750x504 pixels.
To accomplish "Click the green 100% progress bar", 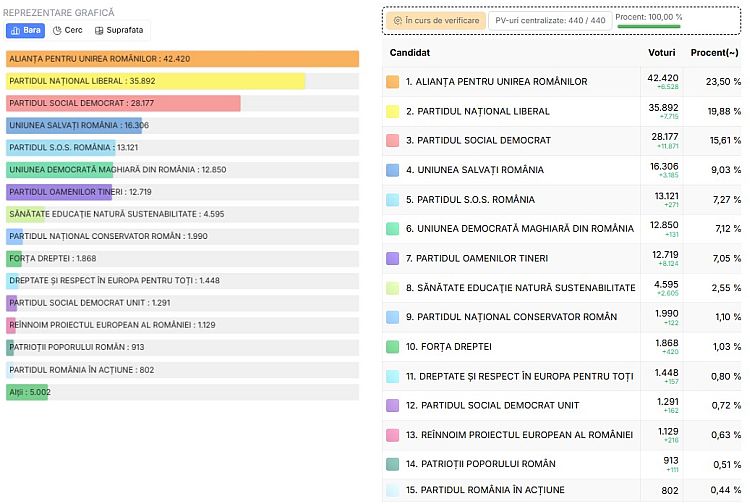I will (649, 26).
